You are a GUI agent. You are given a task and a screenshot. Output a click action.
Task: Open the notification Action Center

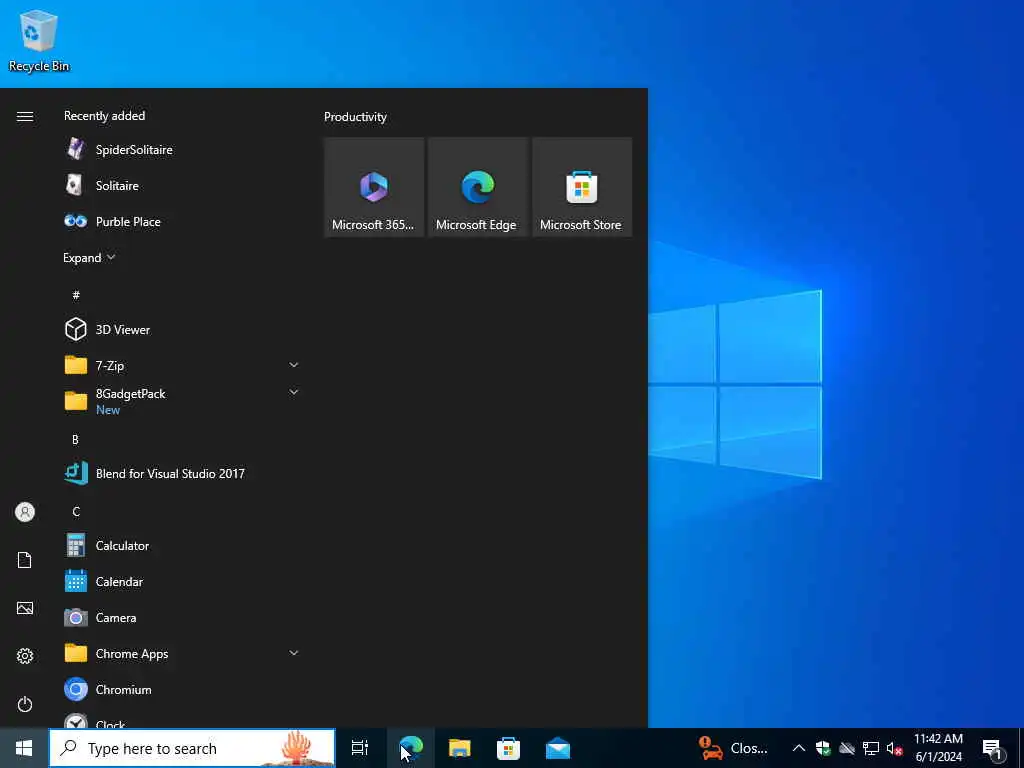coord(993,748)
